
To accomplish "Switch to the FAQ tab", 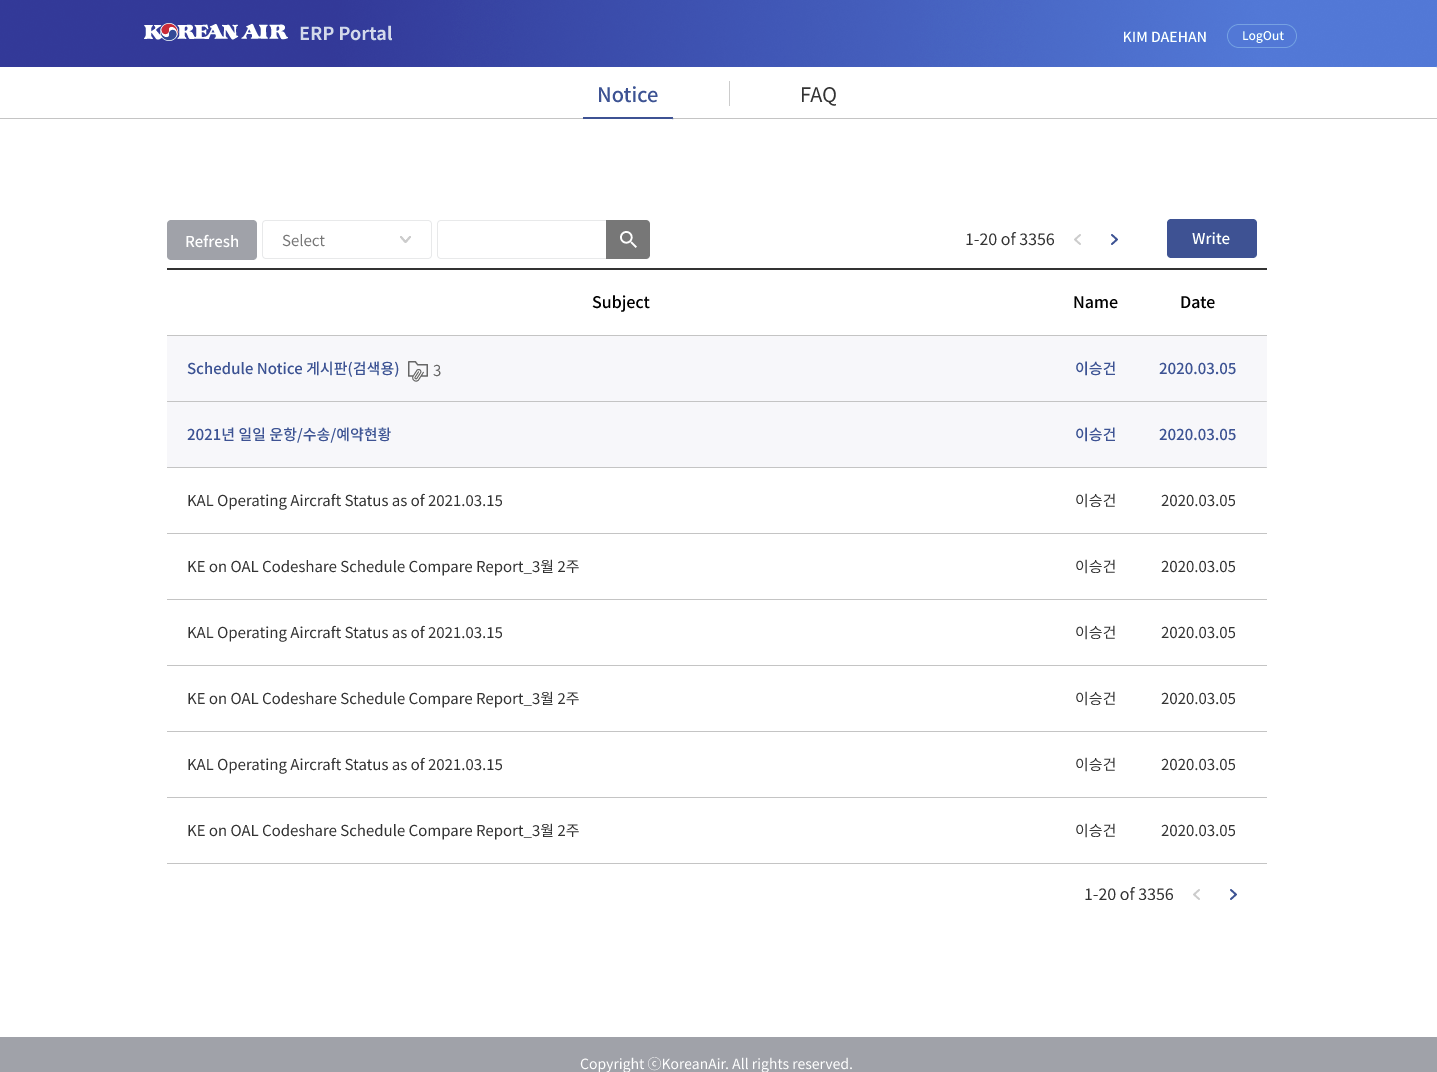I will (818, 95).
